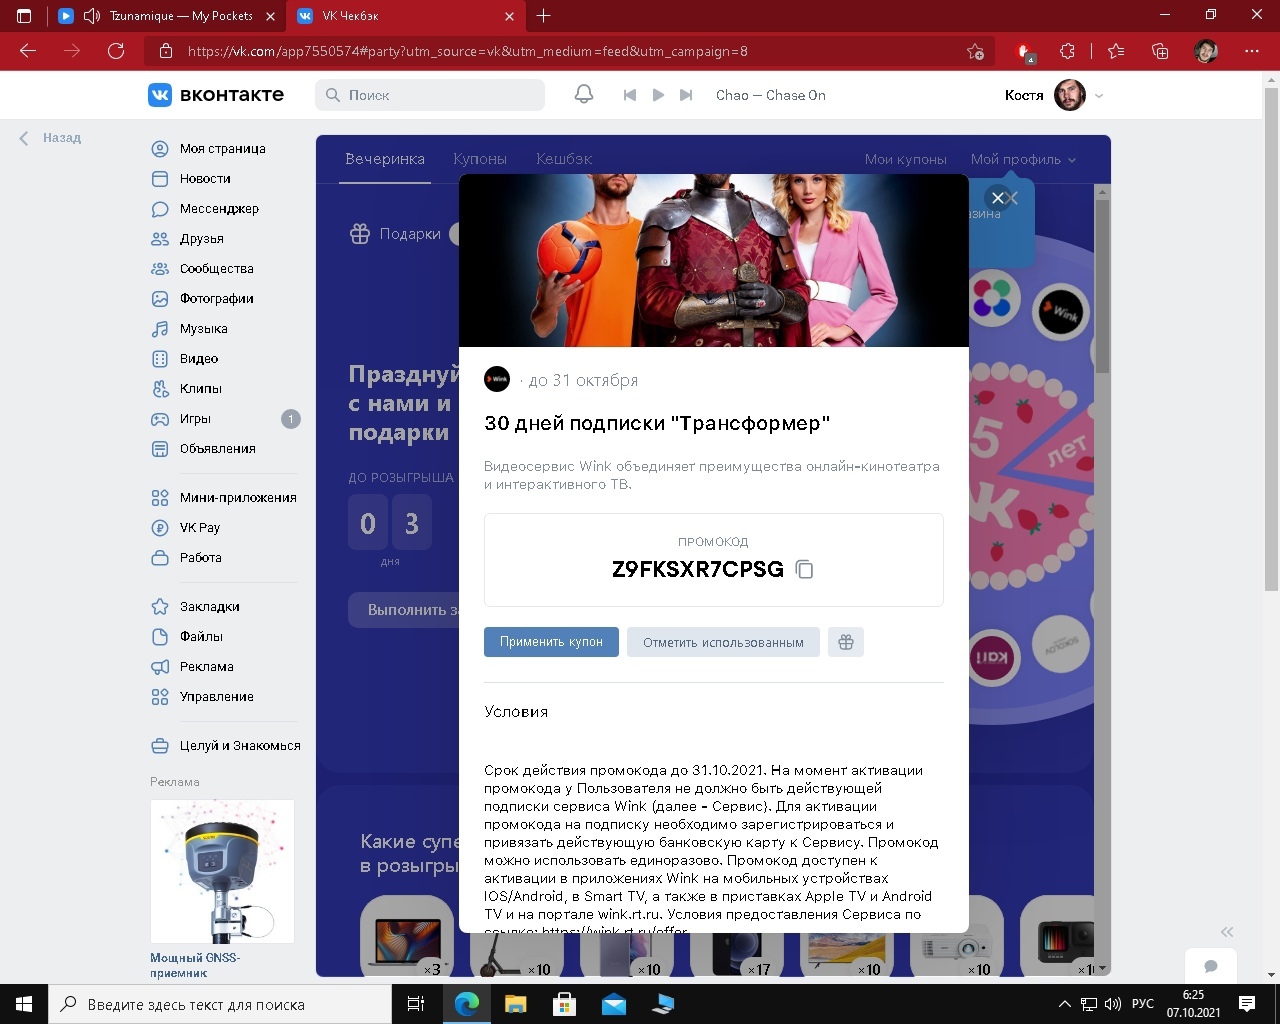Click the Windows taskbar search box

coord(220,1004)
